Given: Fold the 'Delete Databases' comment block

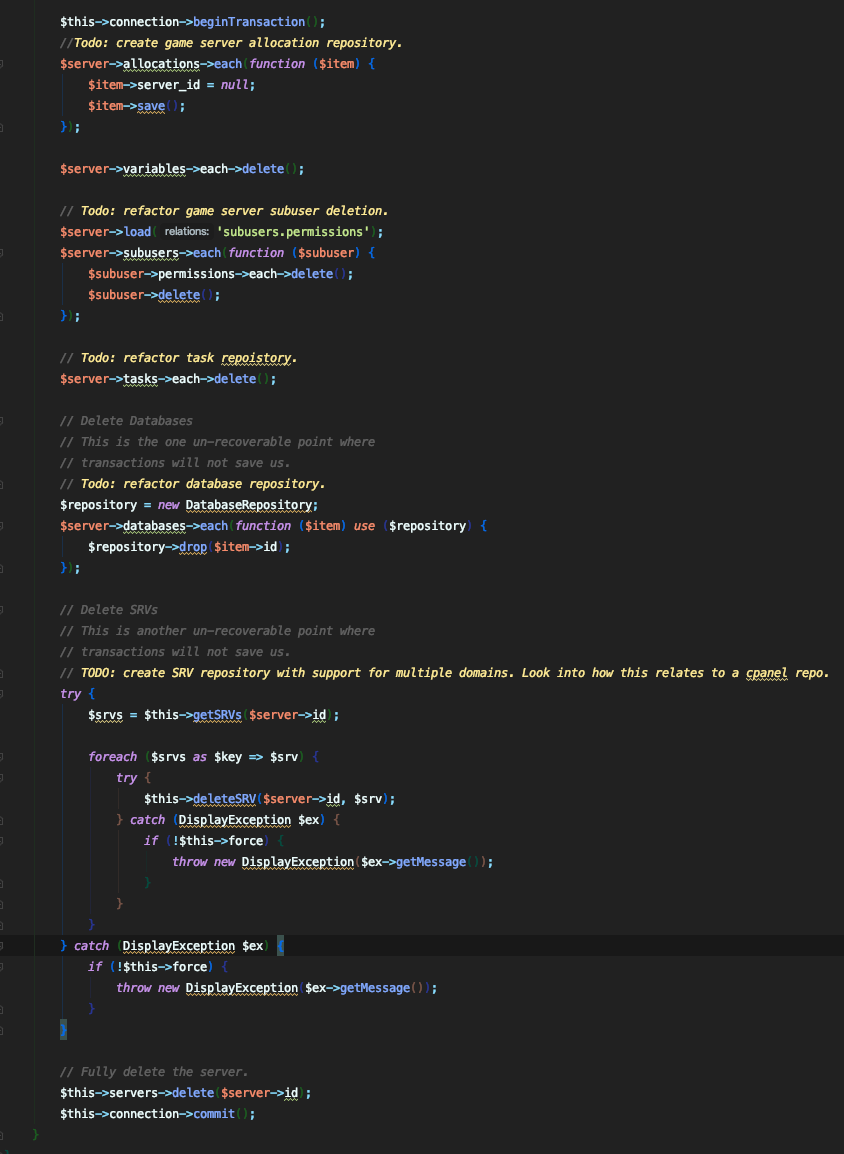Looking at the screenshot, I should click(x=3, y=421).
